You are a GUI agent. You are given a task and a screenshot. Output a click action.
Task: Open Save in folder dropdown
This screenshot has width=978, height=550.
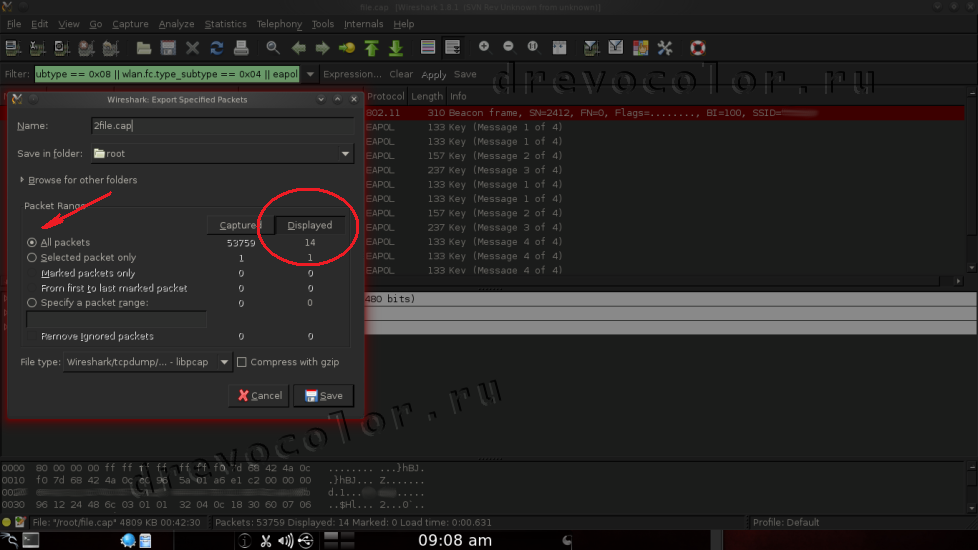(x=345, y=153)
